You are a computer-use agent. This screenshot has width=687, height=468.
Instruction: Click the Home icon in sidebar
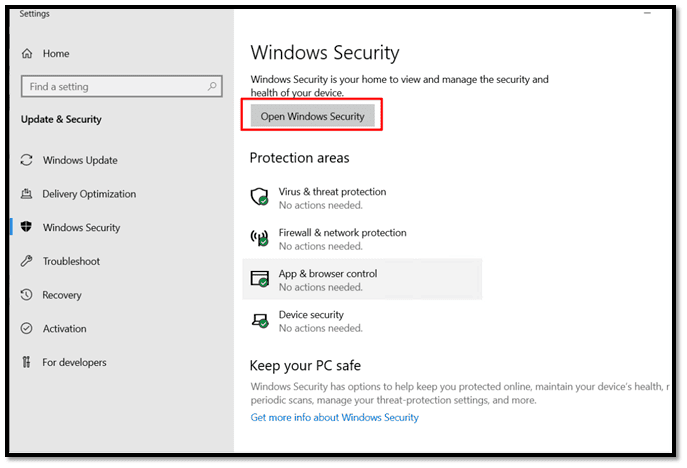coord(26,54)
